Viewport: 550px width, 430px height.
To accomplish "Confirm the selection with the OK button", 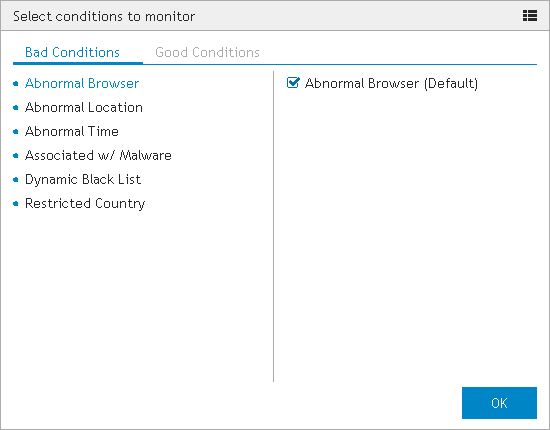I will tap(499, 403).
